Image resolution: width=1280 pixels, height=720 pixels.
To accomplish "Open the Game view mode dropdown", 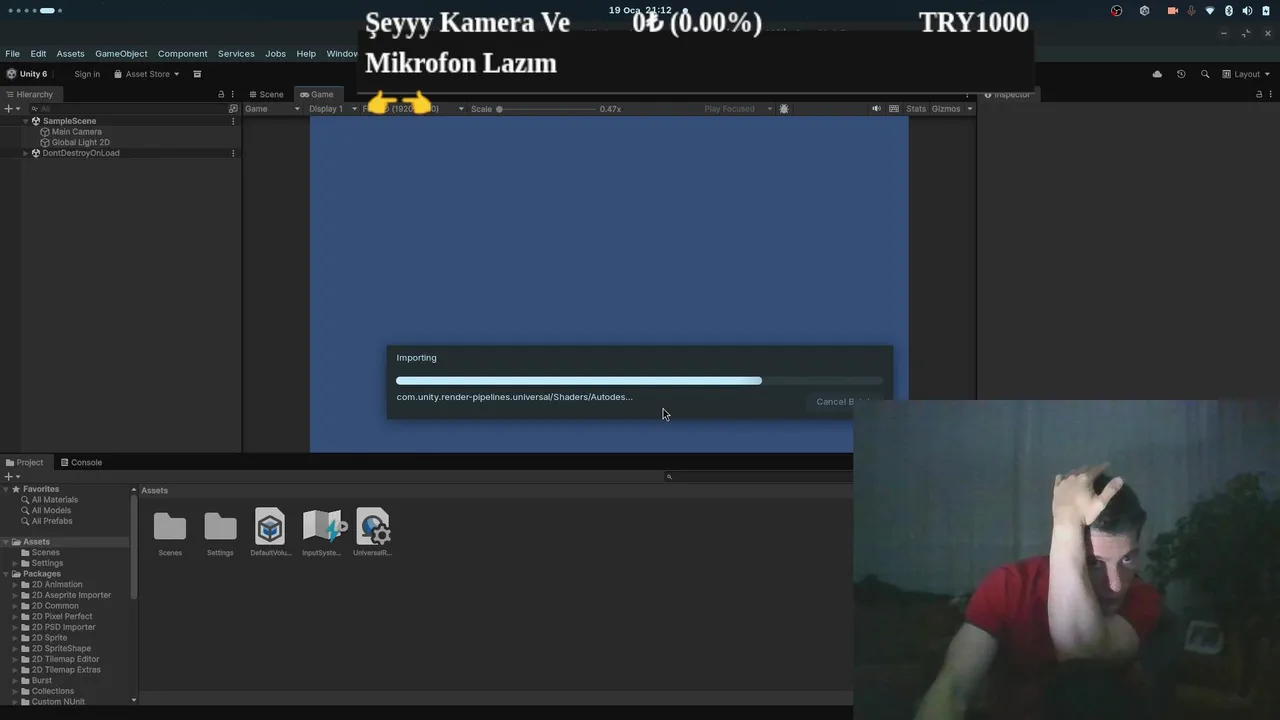I will tap(272, 109).
